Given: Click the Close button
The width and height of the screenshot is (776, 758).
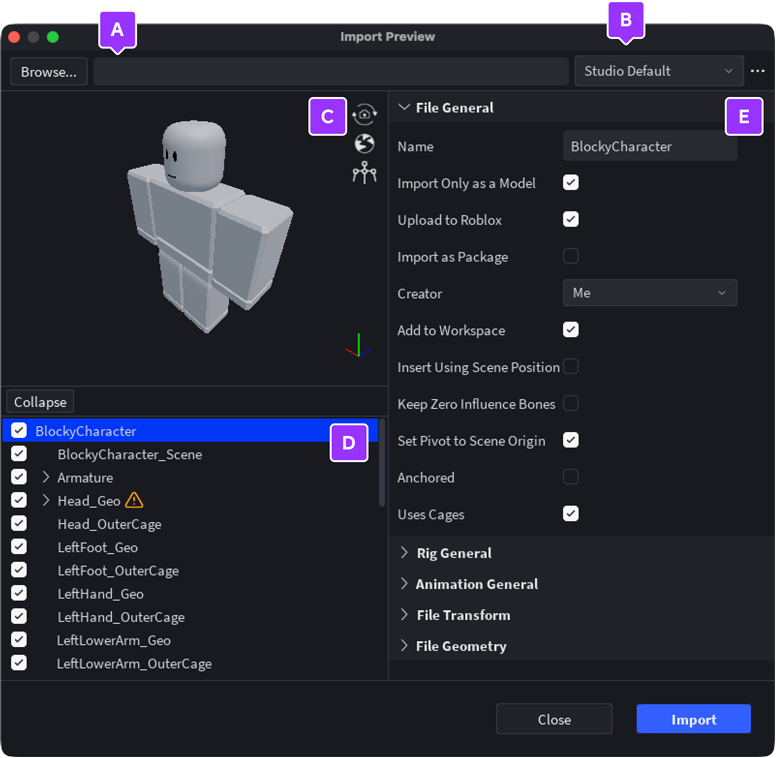Looking at the screenshot, I should 554,719.
